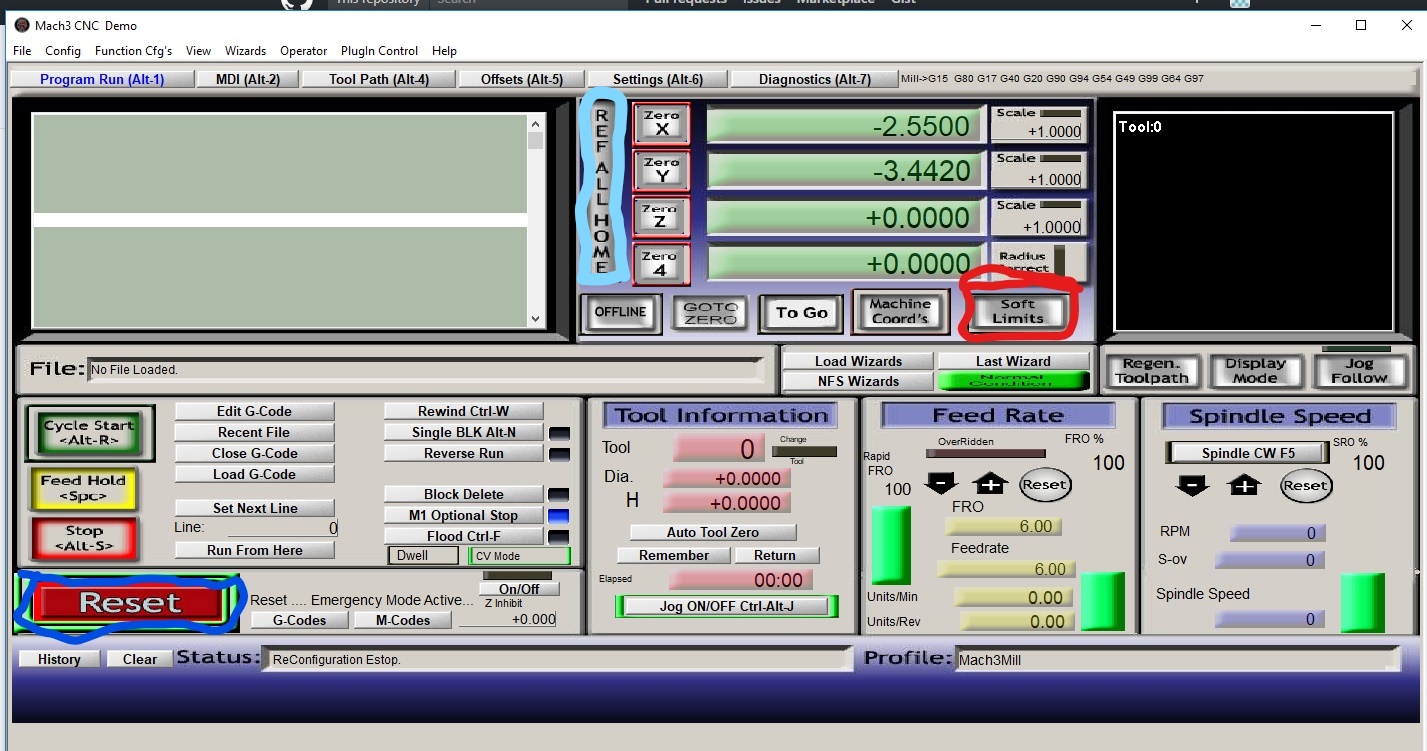Click the X axis DRO value field

coord(844,125)
